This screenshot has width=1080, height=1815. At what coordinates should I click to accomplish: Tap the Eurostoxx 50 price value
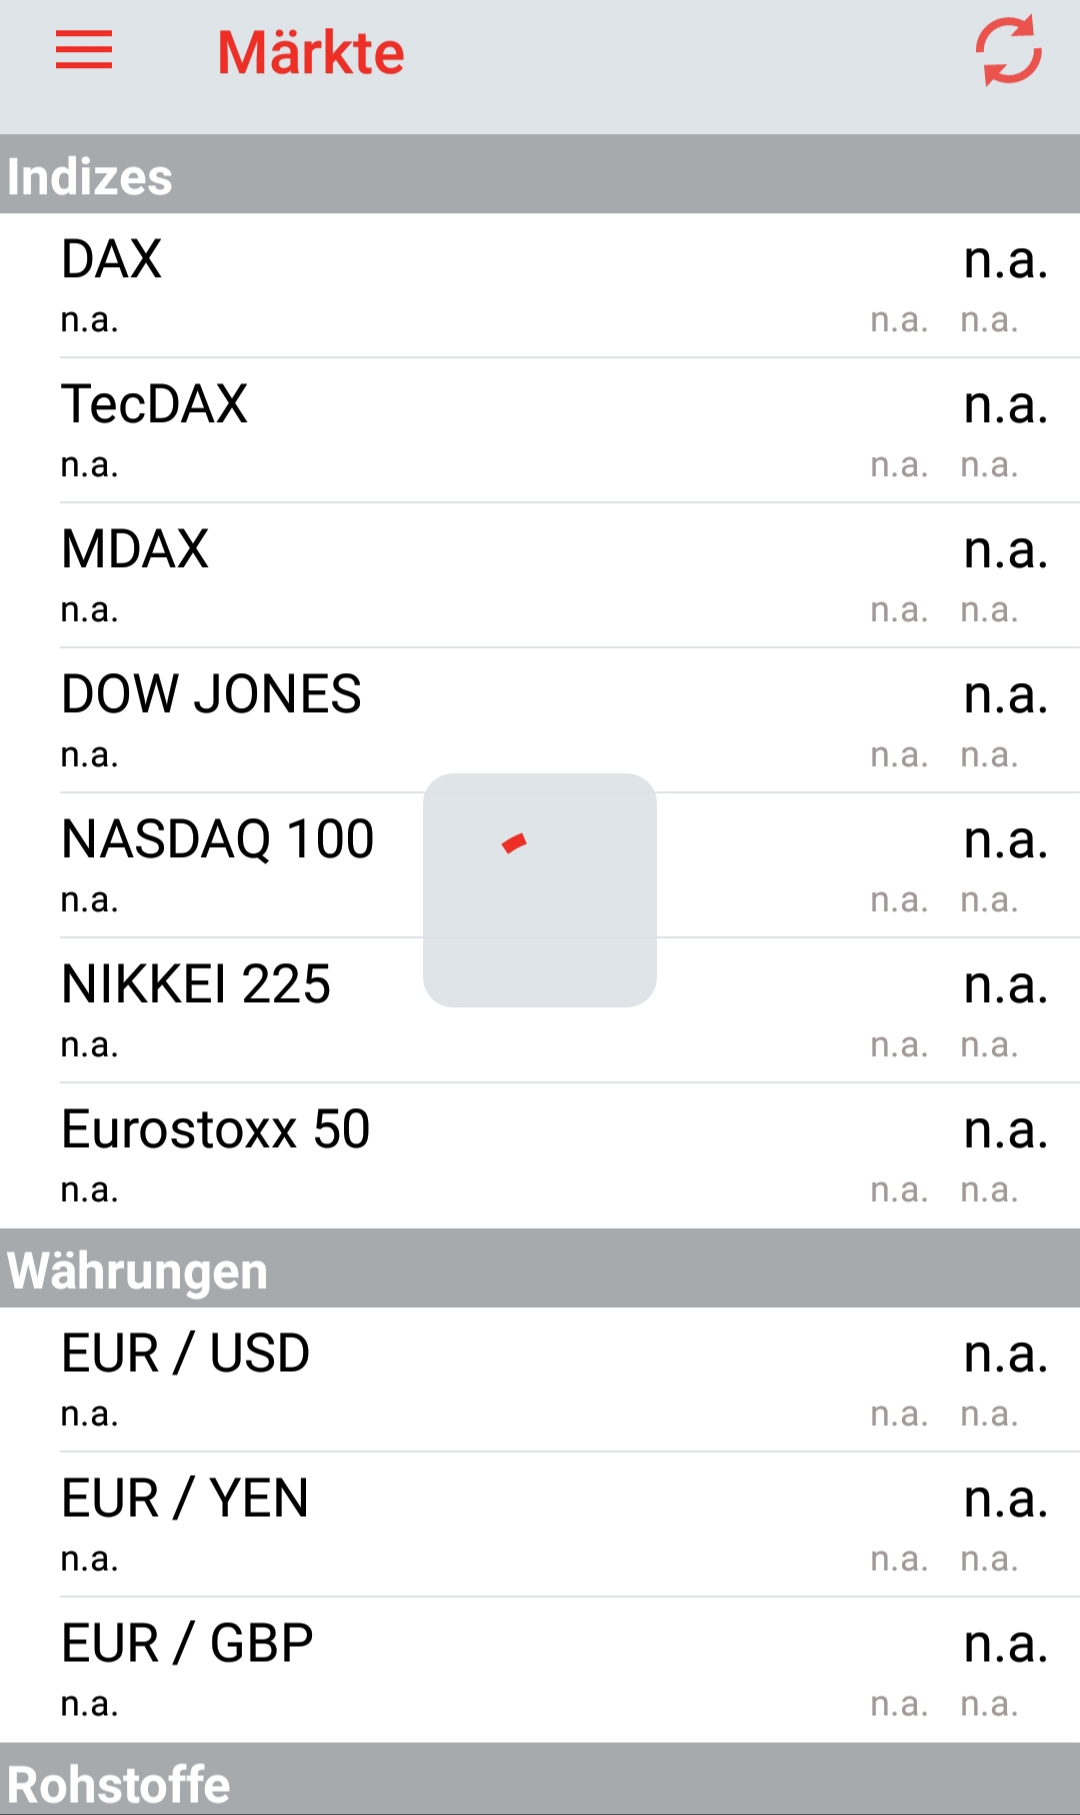click(x=1005, y=1131)
